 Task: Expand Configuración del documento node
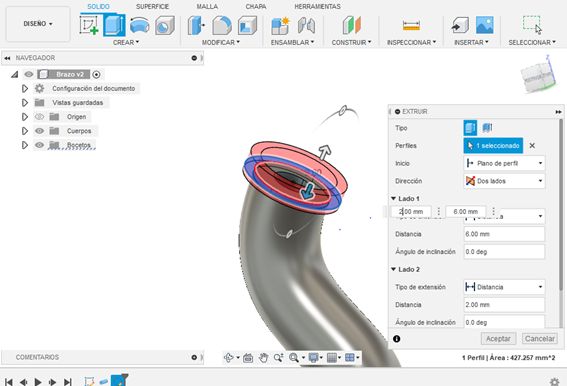(25, 88)
